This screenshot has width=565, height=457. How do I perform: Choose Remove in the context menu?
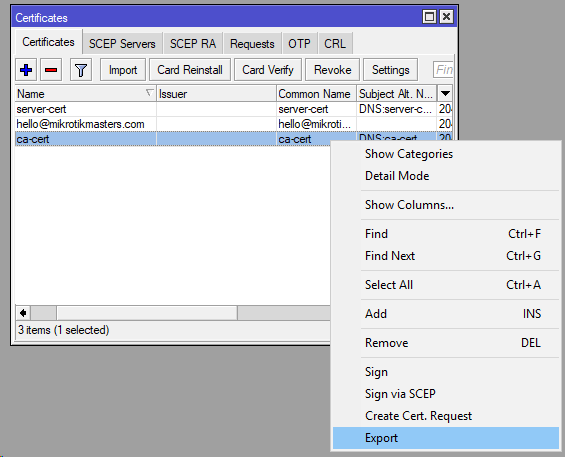(x=445, y=343)
